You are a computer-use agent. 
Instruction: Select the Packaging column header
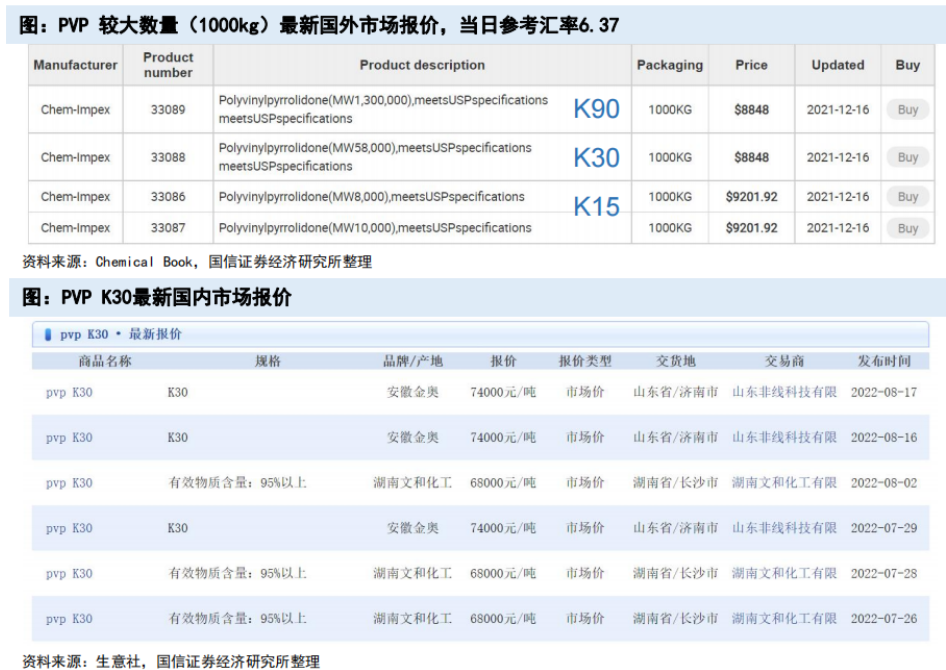pos(670,65)
